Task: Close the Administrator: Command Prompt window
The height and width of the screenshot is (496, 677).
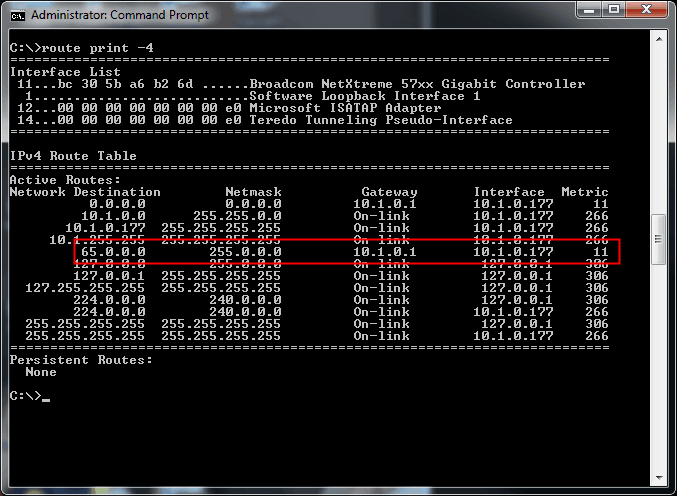Action: coord(646,10)
